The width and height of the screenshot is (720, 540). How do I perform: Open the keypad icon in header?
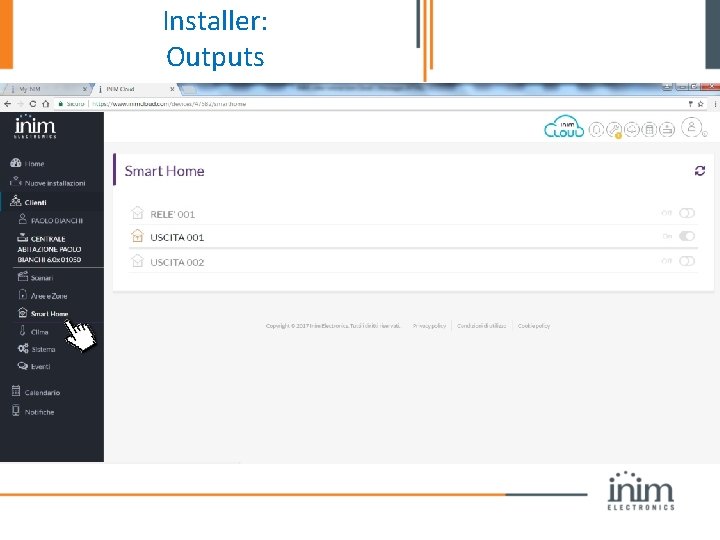[x=649, y=130]
